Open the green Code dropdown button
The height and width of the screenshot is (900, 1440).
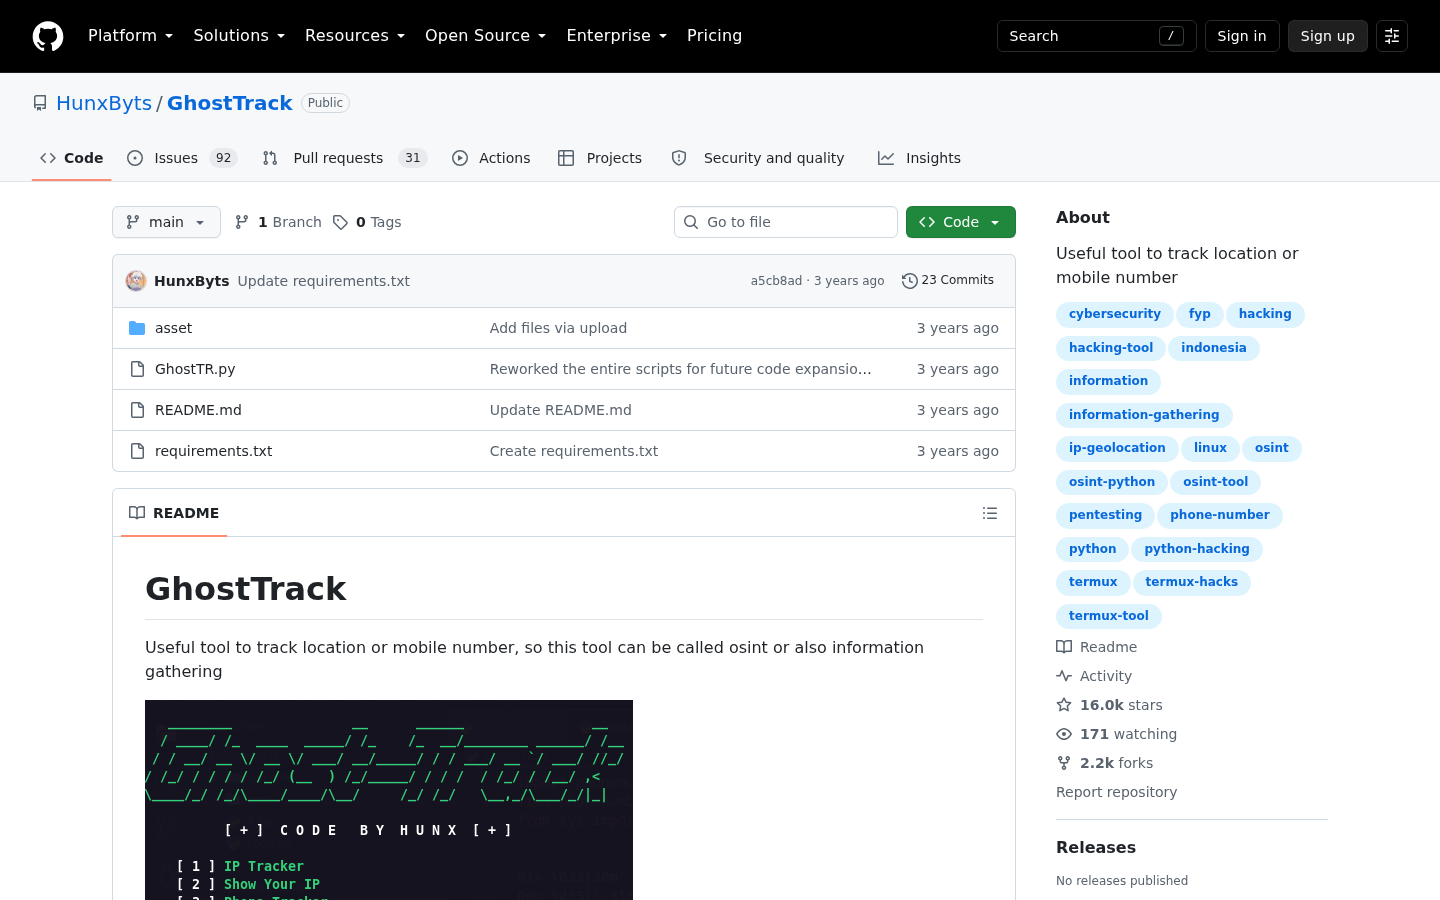[x=961, y=222]
